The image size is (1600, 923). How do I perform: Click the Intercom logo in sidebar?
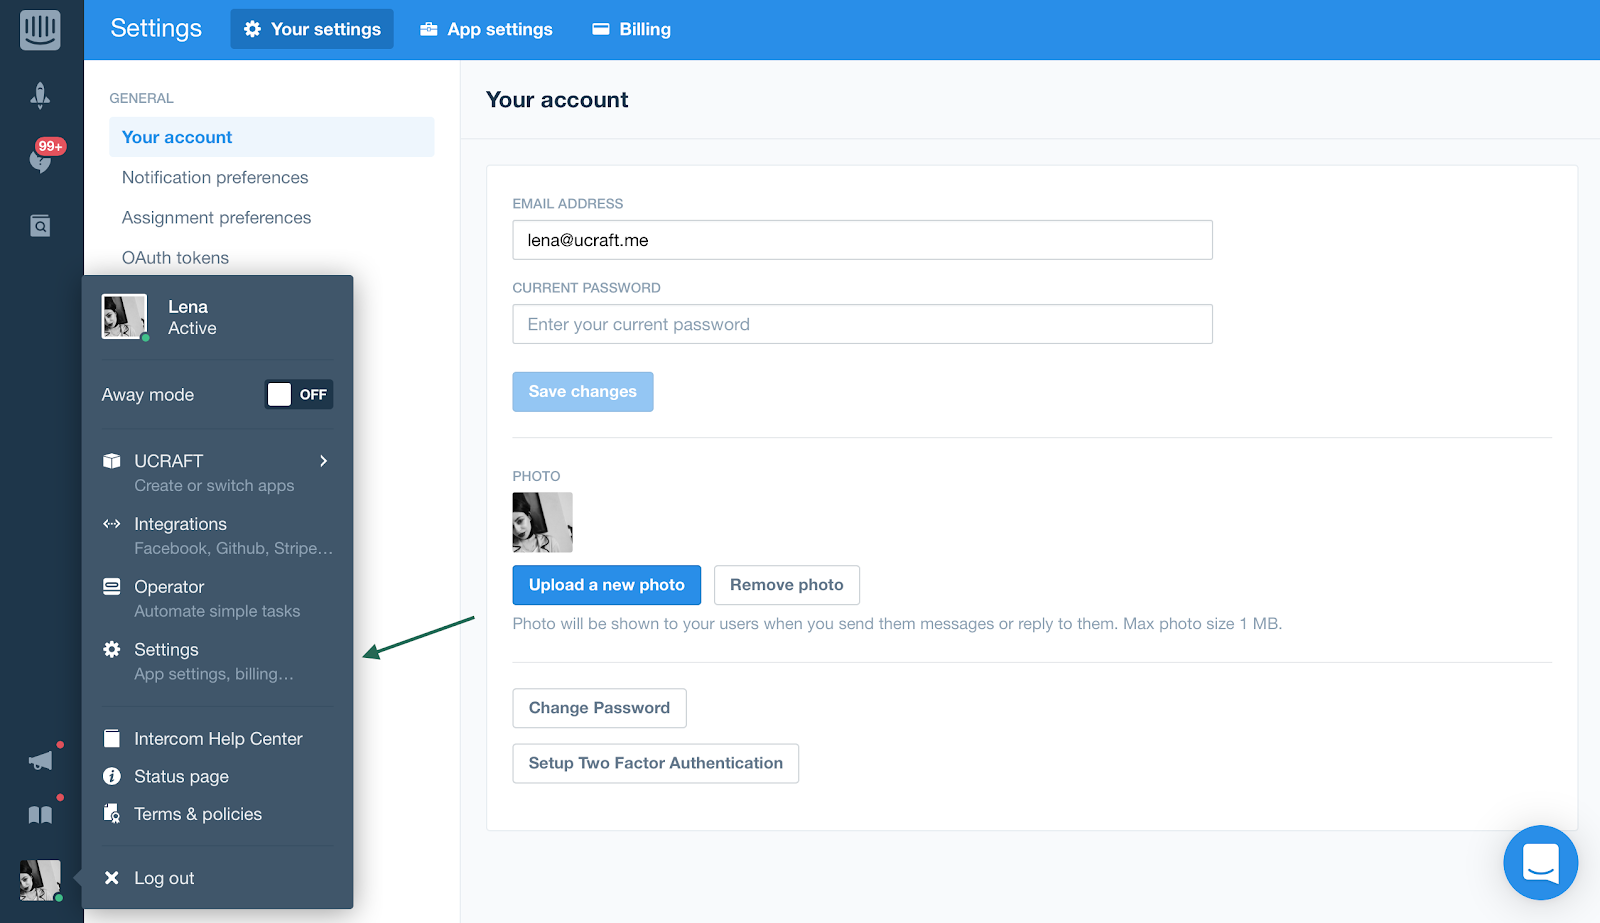pos(40,29)
